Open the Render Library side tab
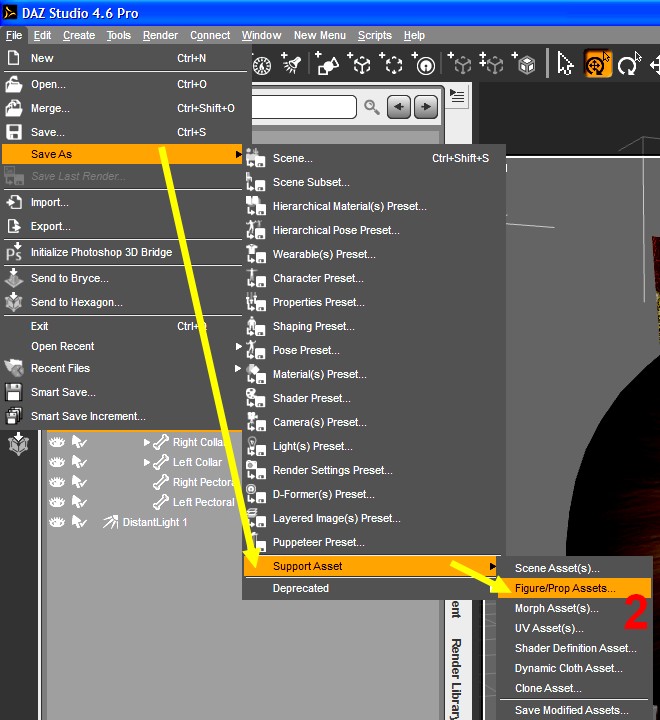Screen dimensions: 660x720 [456, 678]
